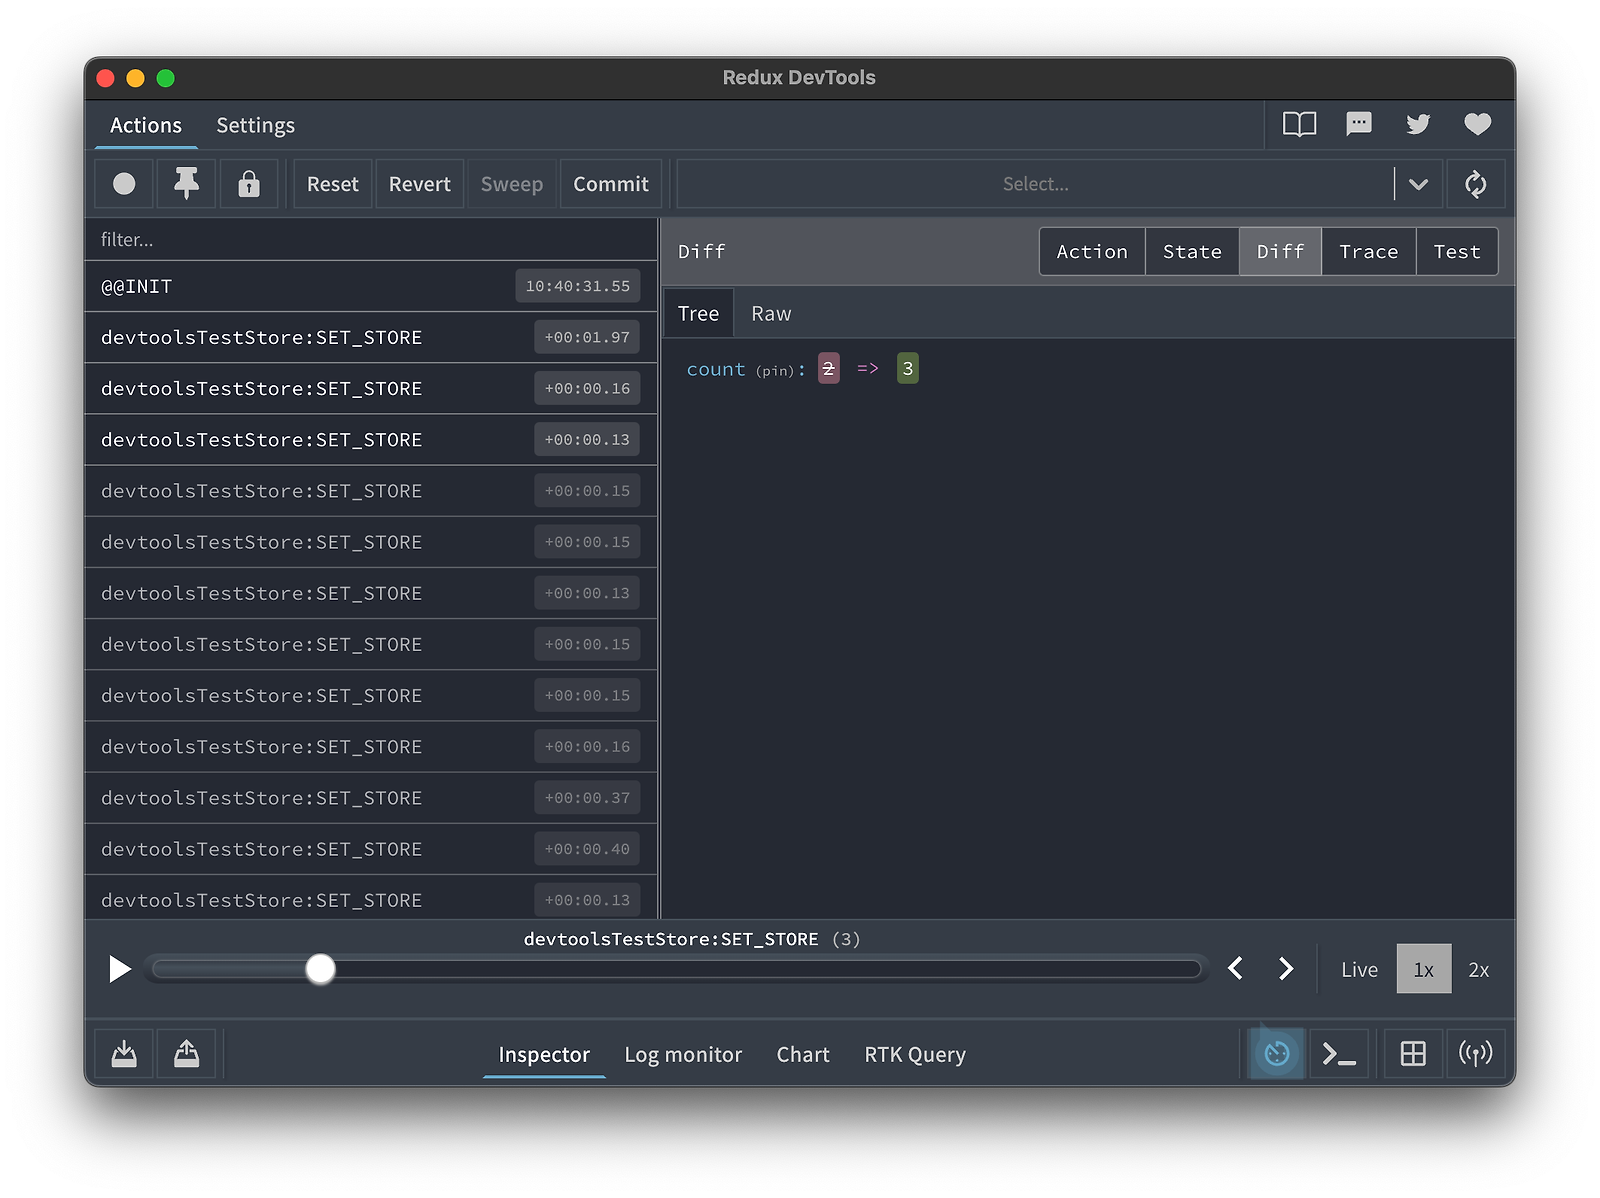
Task: Click the record (pause recording) circle icon
Action: click(124, 184)
